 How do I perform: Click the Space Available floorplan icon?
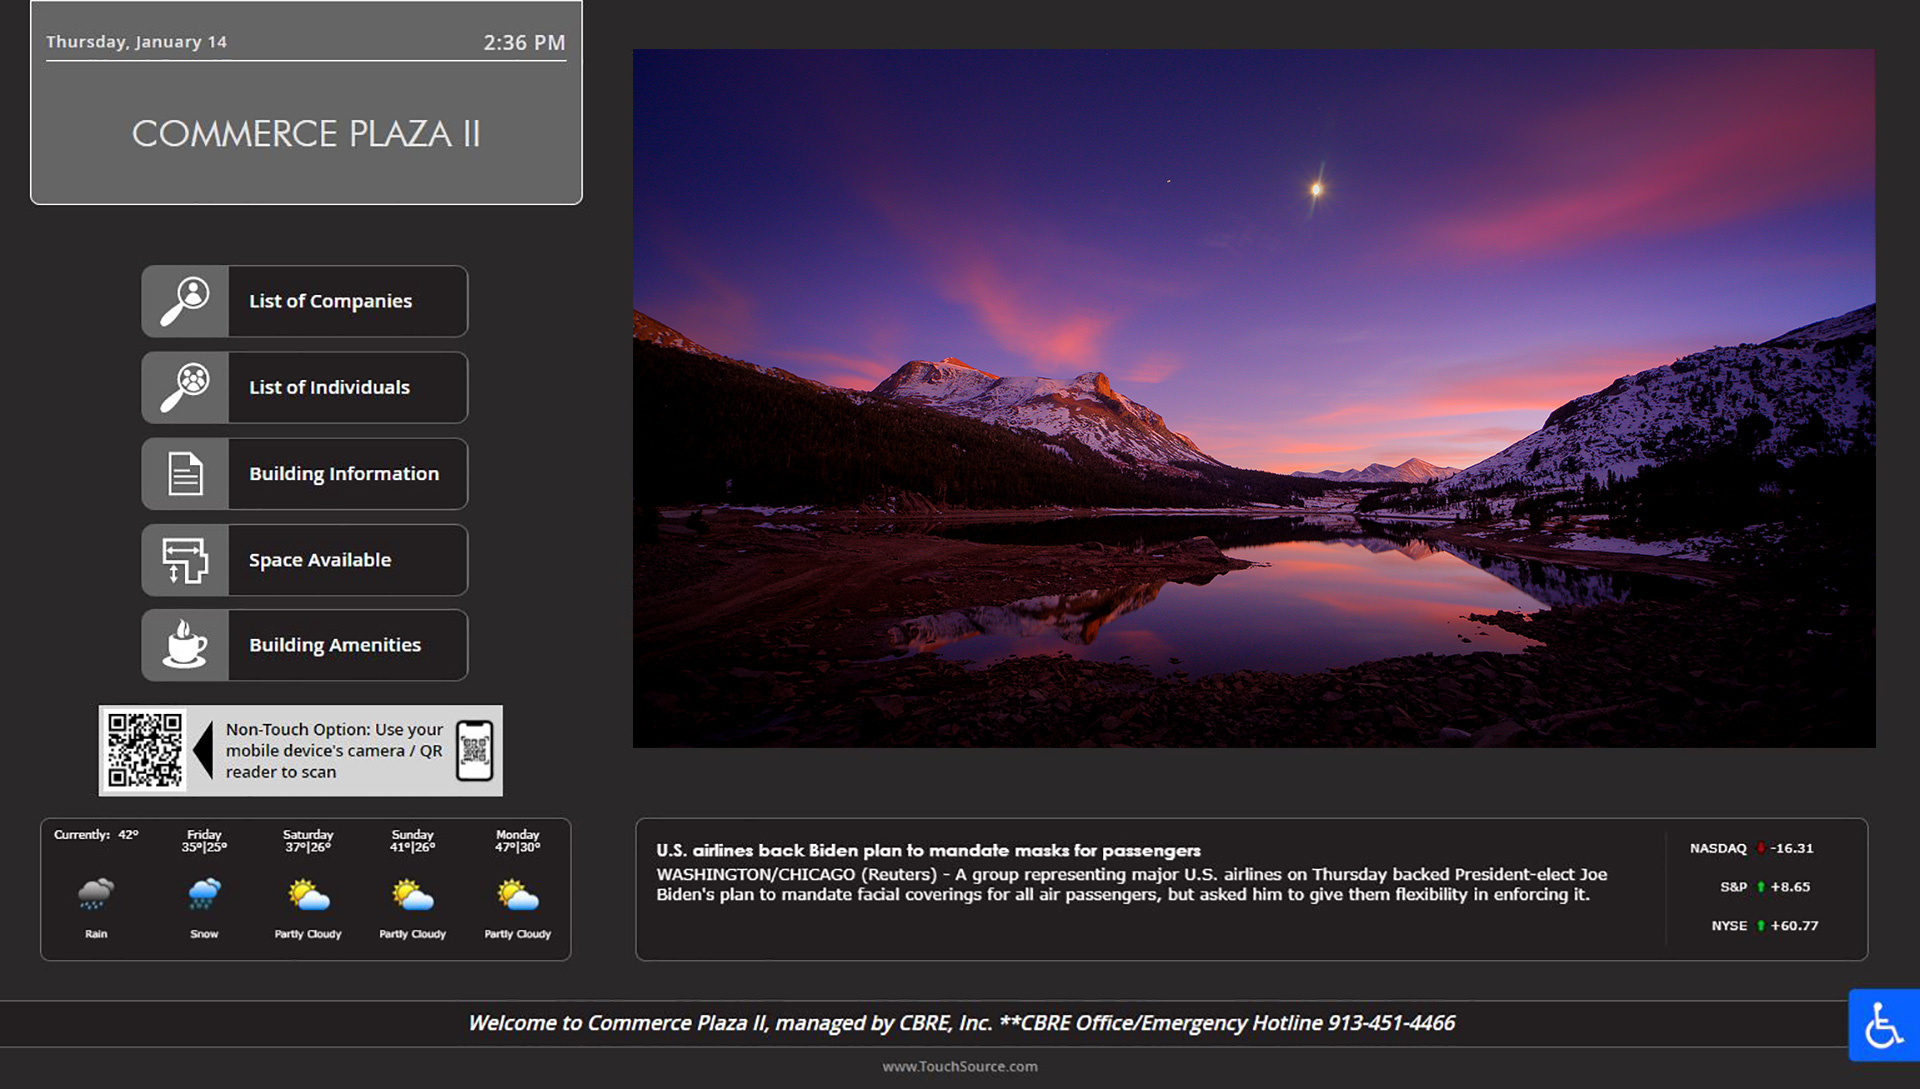(185, 560)
